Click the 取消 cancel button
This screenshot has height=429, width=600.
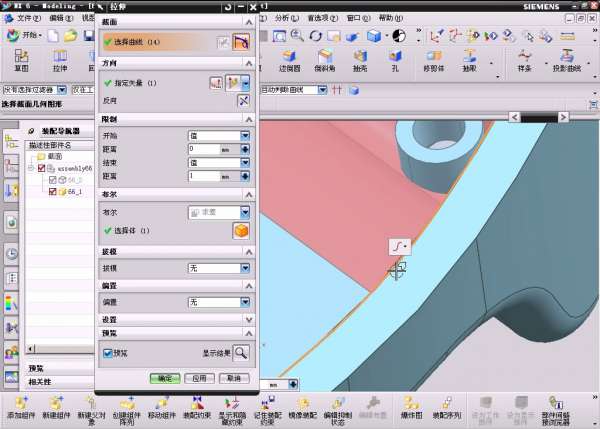point(233,378)
